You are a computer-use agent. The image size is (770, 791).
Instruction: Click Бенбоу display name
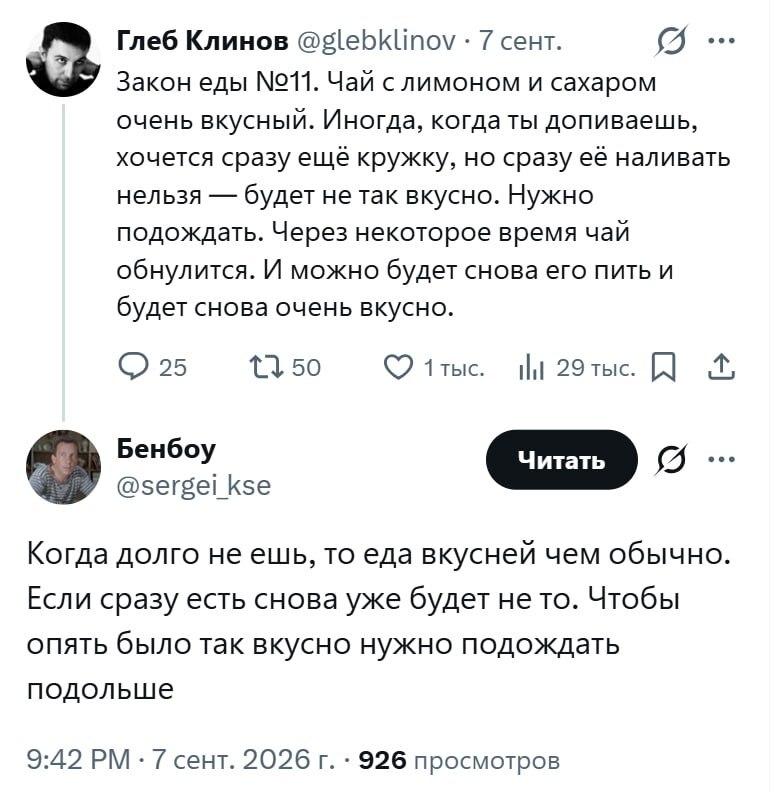(166, 449)
